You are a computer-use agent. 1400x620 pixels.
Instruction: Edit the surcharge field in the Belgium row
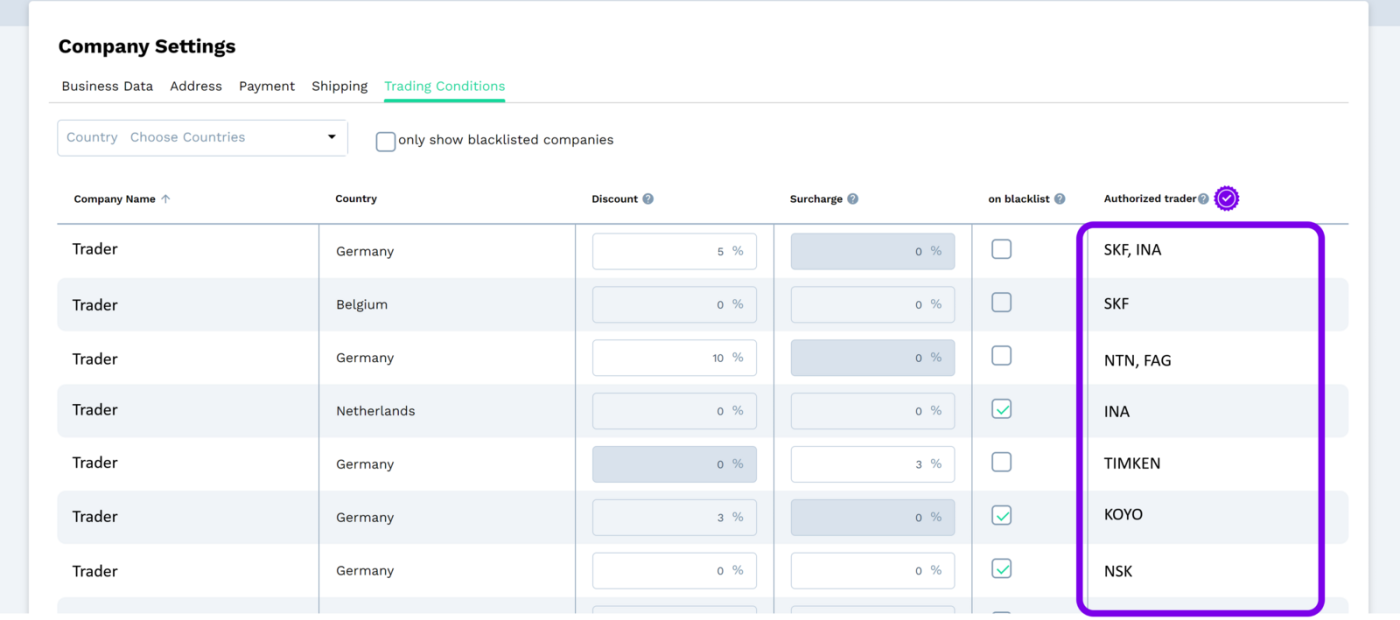(x=873, y=304)
